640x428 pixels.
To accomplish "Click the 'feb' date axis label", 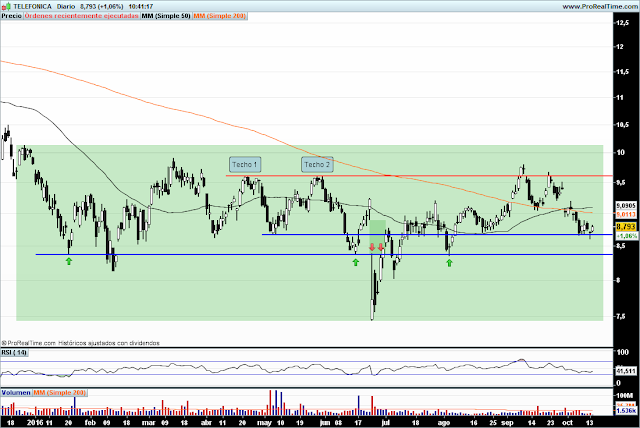I will 90,422.
